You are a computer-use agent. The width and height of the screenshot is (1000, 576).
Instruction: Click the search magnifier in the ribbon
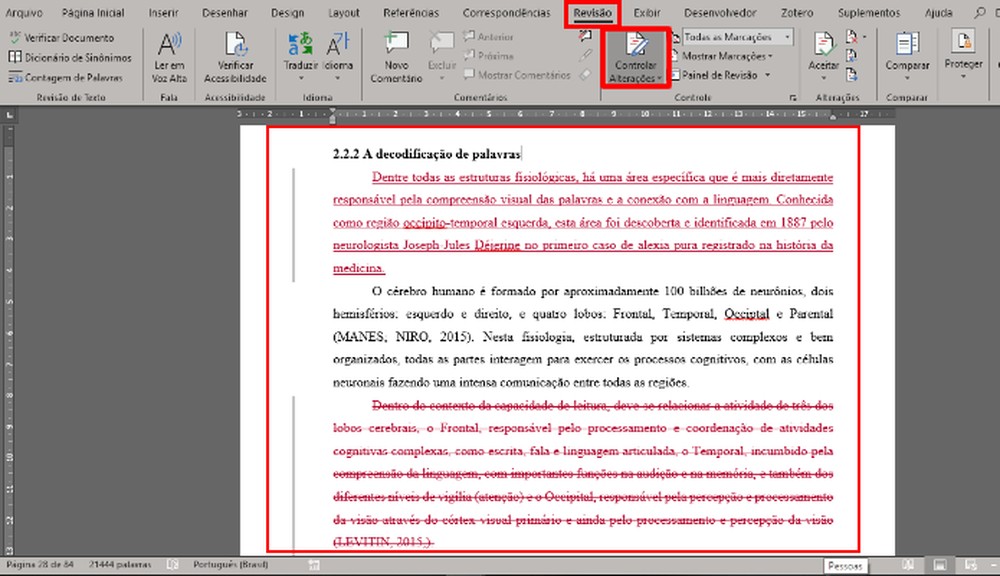980,13
